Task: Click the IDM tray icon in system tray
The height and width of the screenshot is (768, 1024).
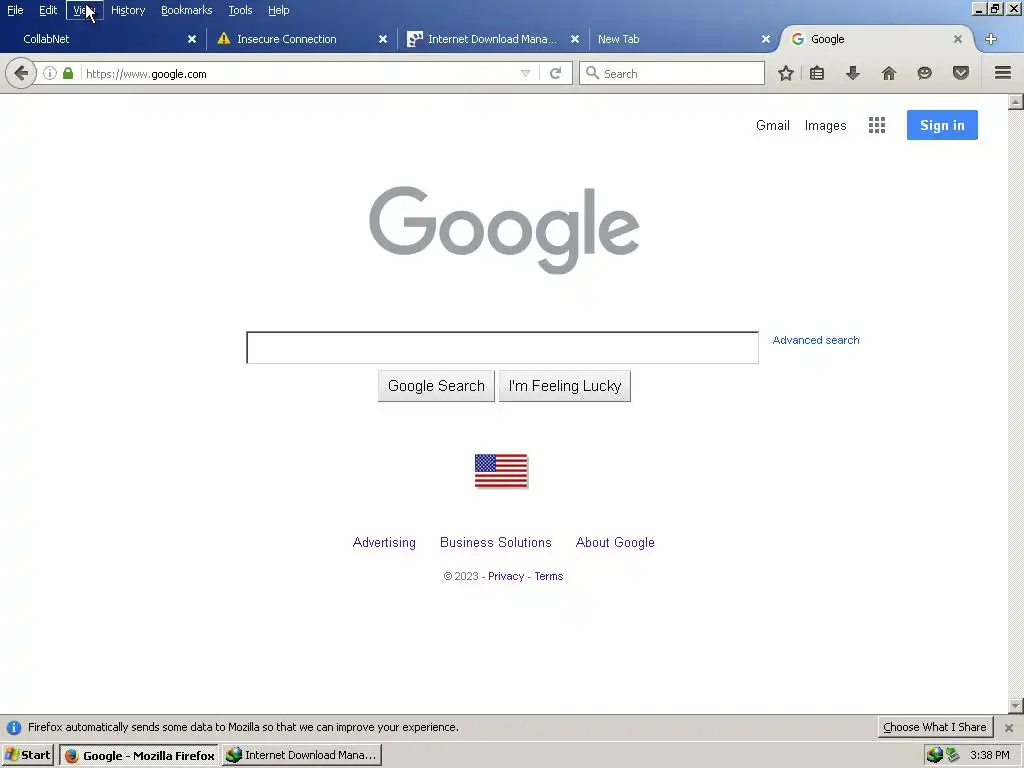Action: (934, 755)
